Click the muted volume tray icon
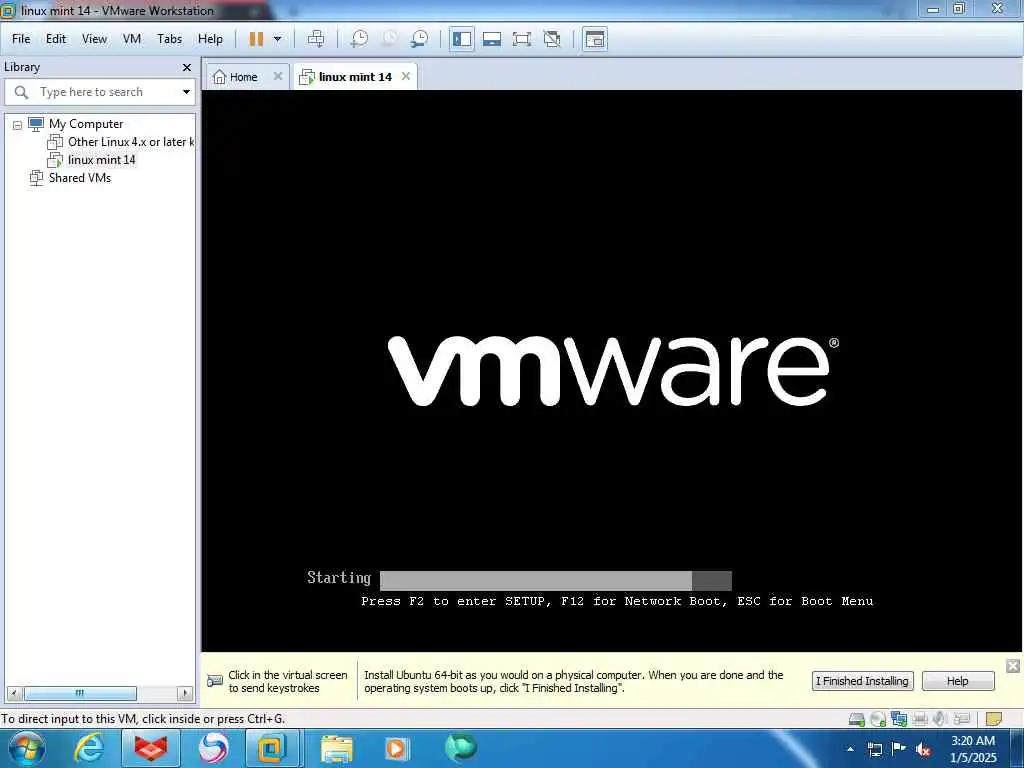The image size is (1024, 768). (923, 749)
